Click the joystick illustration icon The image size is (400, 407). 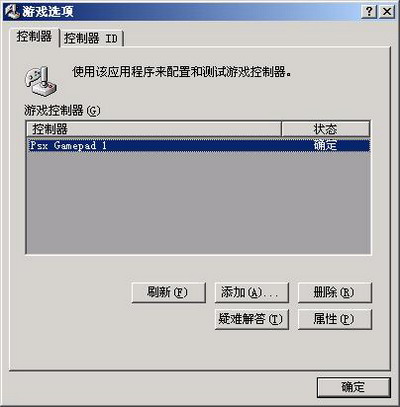41,81
